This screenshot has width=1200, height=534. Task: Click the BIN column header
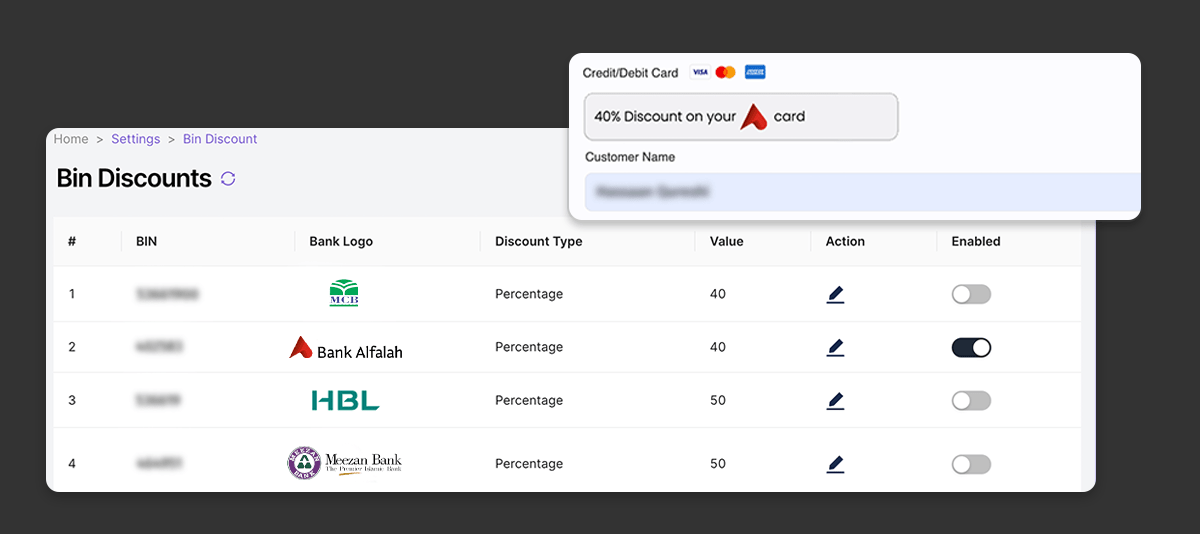point(146,241)
